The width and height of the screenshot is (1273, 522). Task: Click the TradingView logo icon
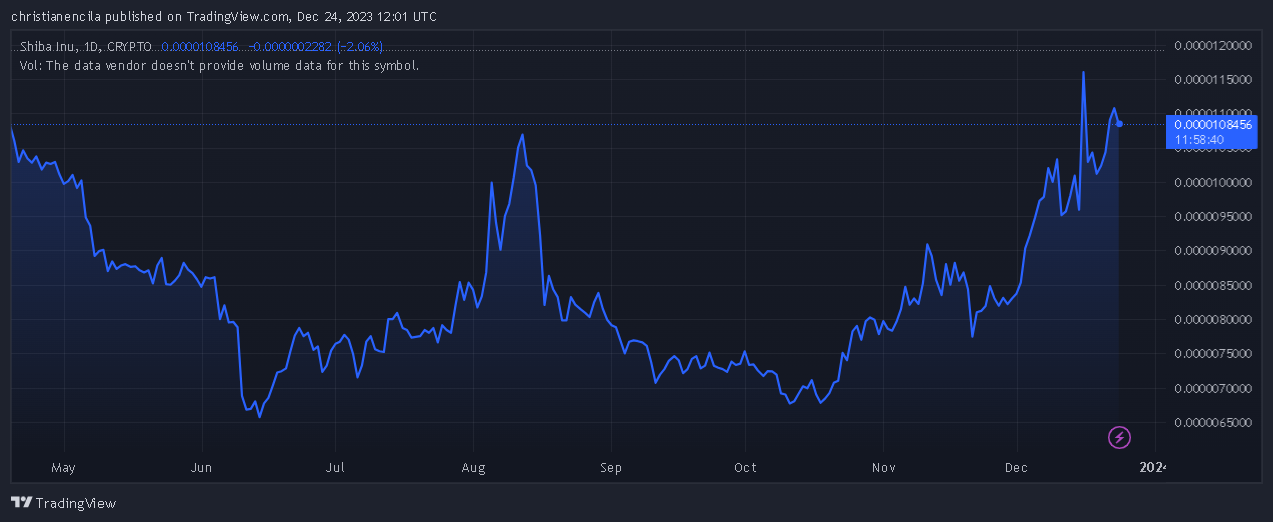coord(21,503)
